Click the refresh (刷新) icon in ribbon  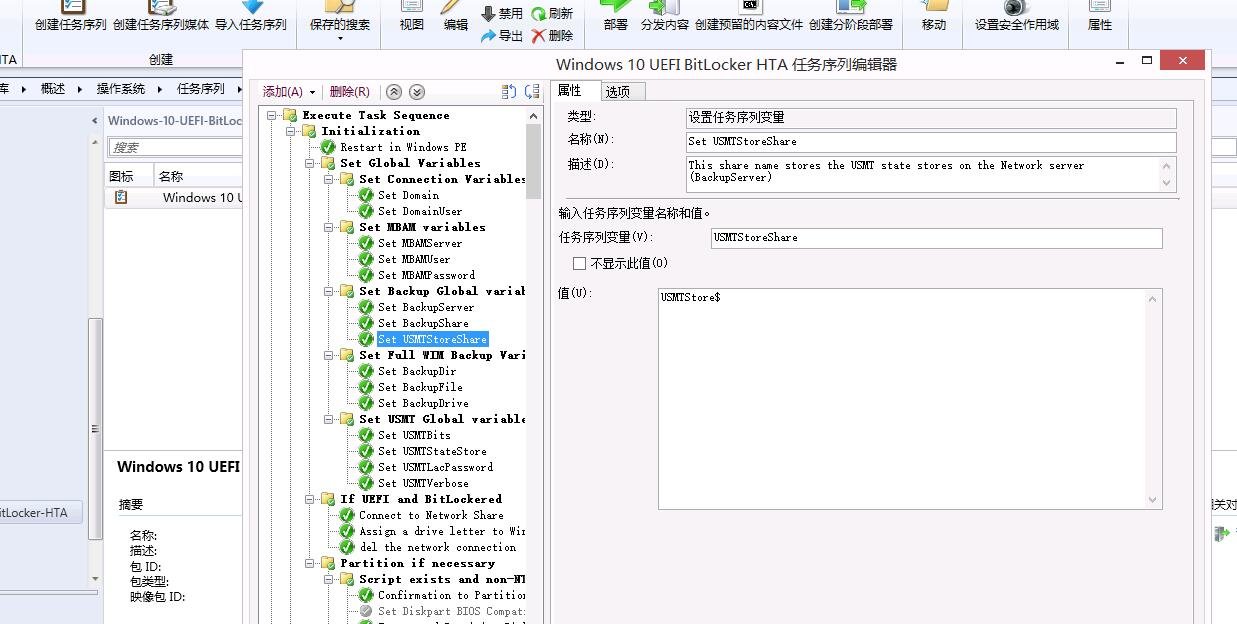coord(538,14)
